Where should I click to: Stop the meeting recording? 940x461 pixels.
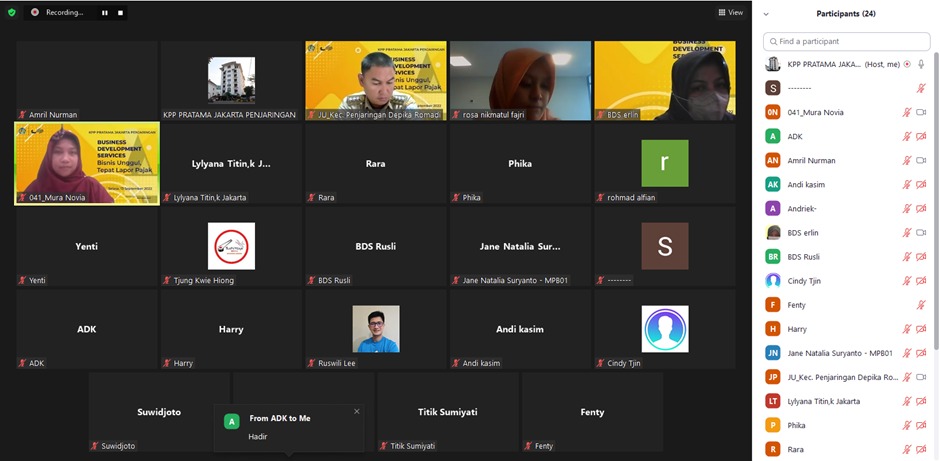120,13
